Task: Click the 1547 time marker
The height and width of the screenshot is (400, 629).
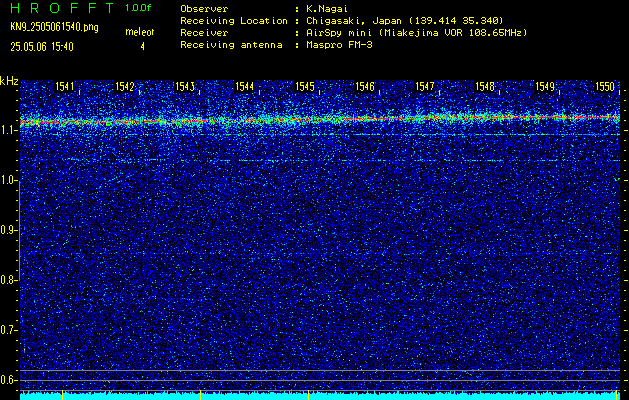Action: (425, 86)
